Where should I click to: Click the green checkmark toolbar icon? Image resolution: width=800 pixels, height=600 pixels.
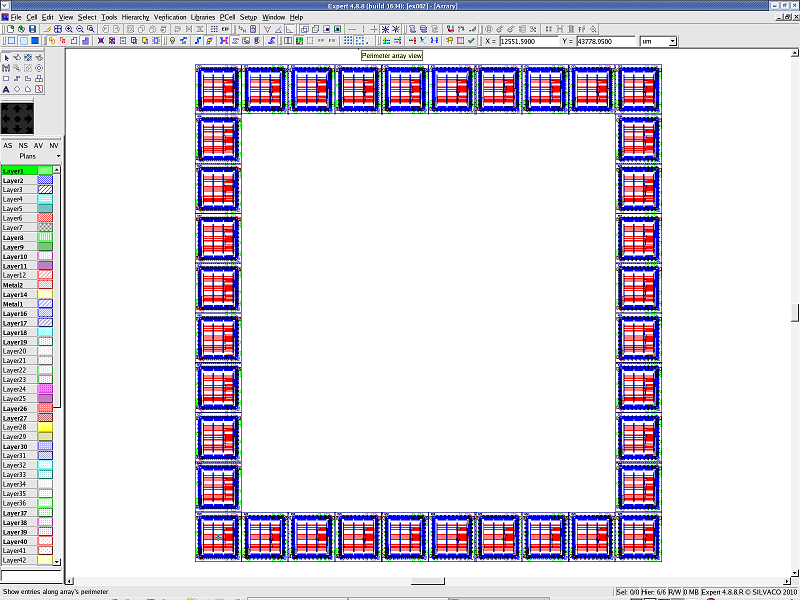pyautogui.click(x=472, y=41)
